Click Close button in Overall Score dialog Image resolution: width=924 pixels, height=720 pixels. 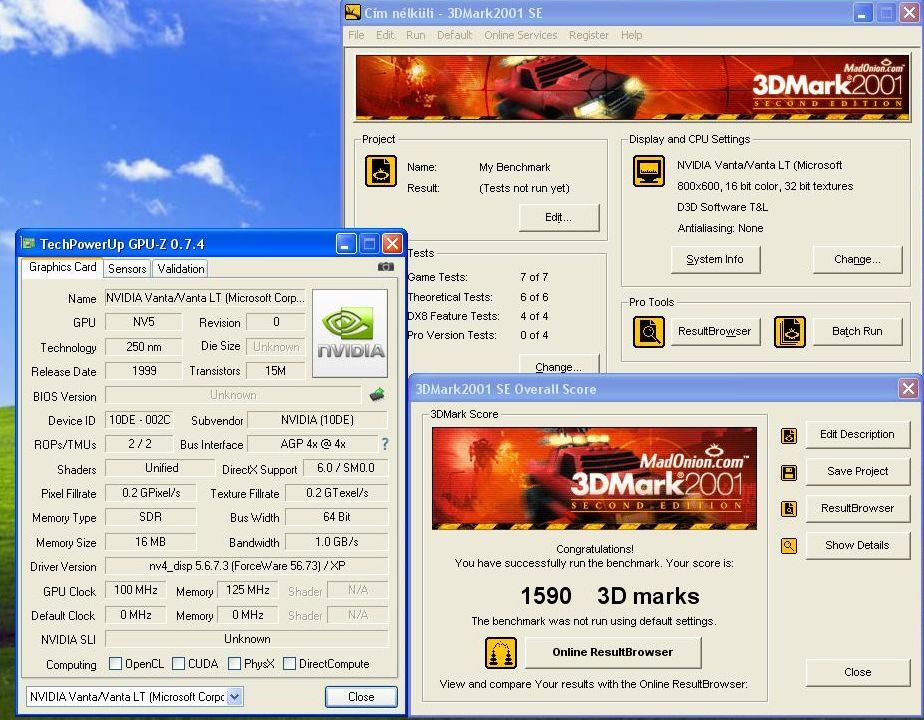pyautogui.click(x=857, y=672)
